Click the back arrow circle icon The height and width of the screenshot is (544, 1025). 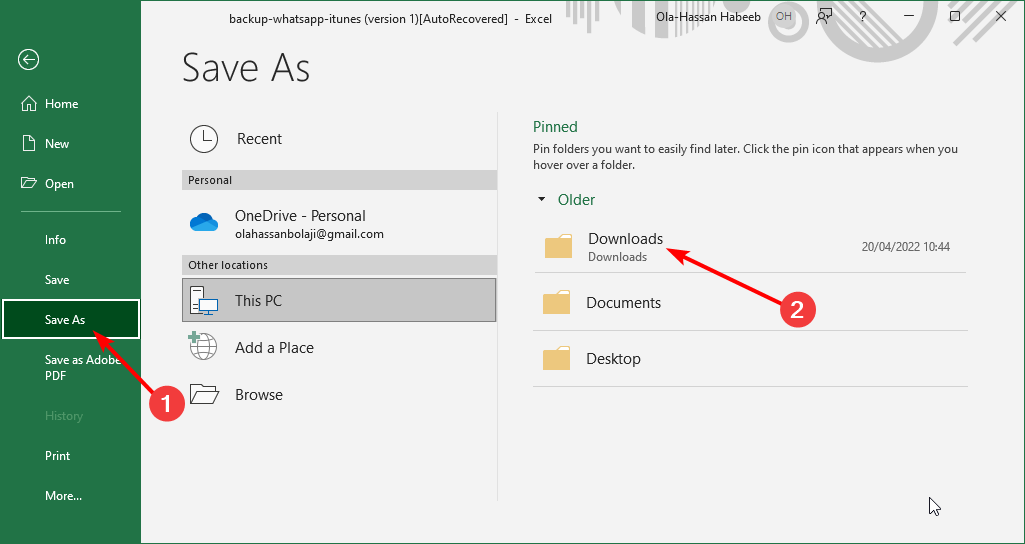[28, 60]
